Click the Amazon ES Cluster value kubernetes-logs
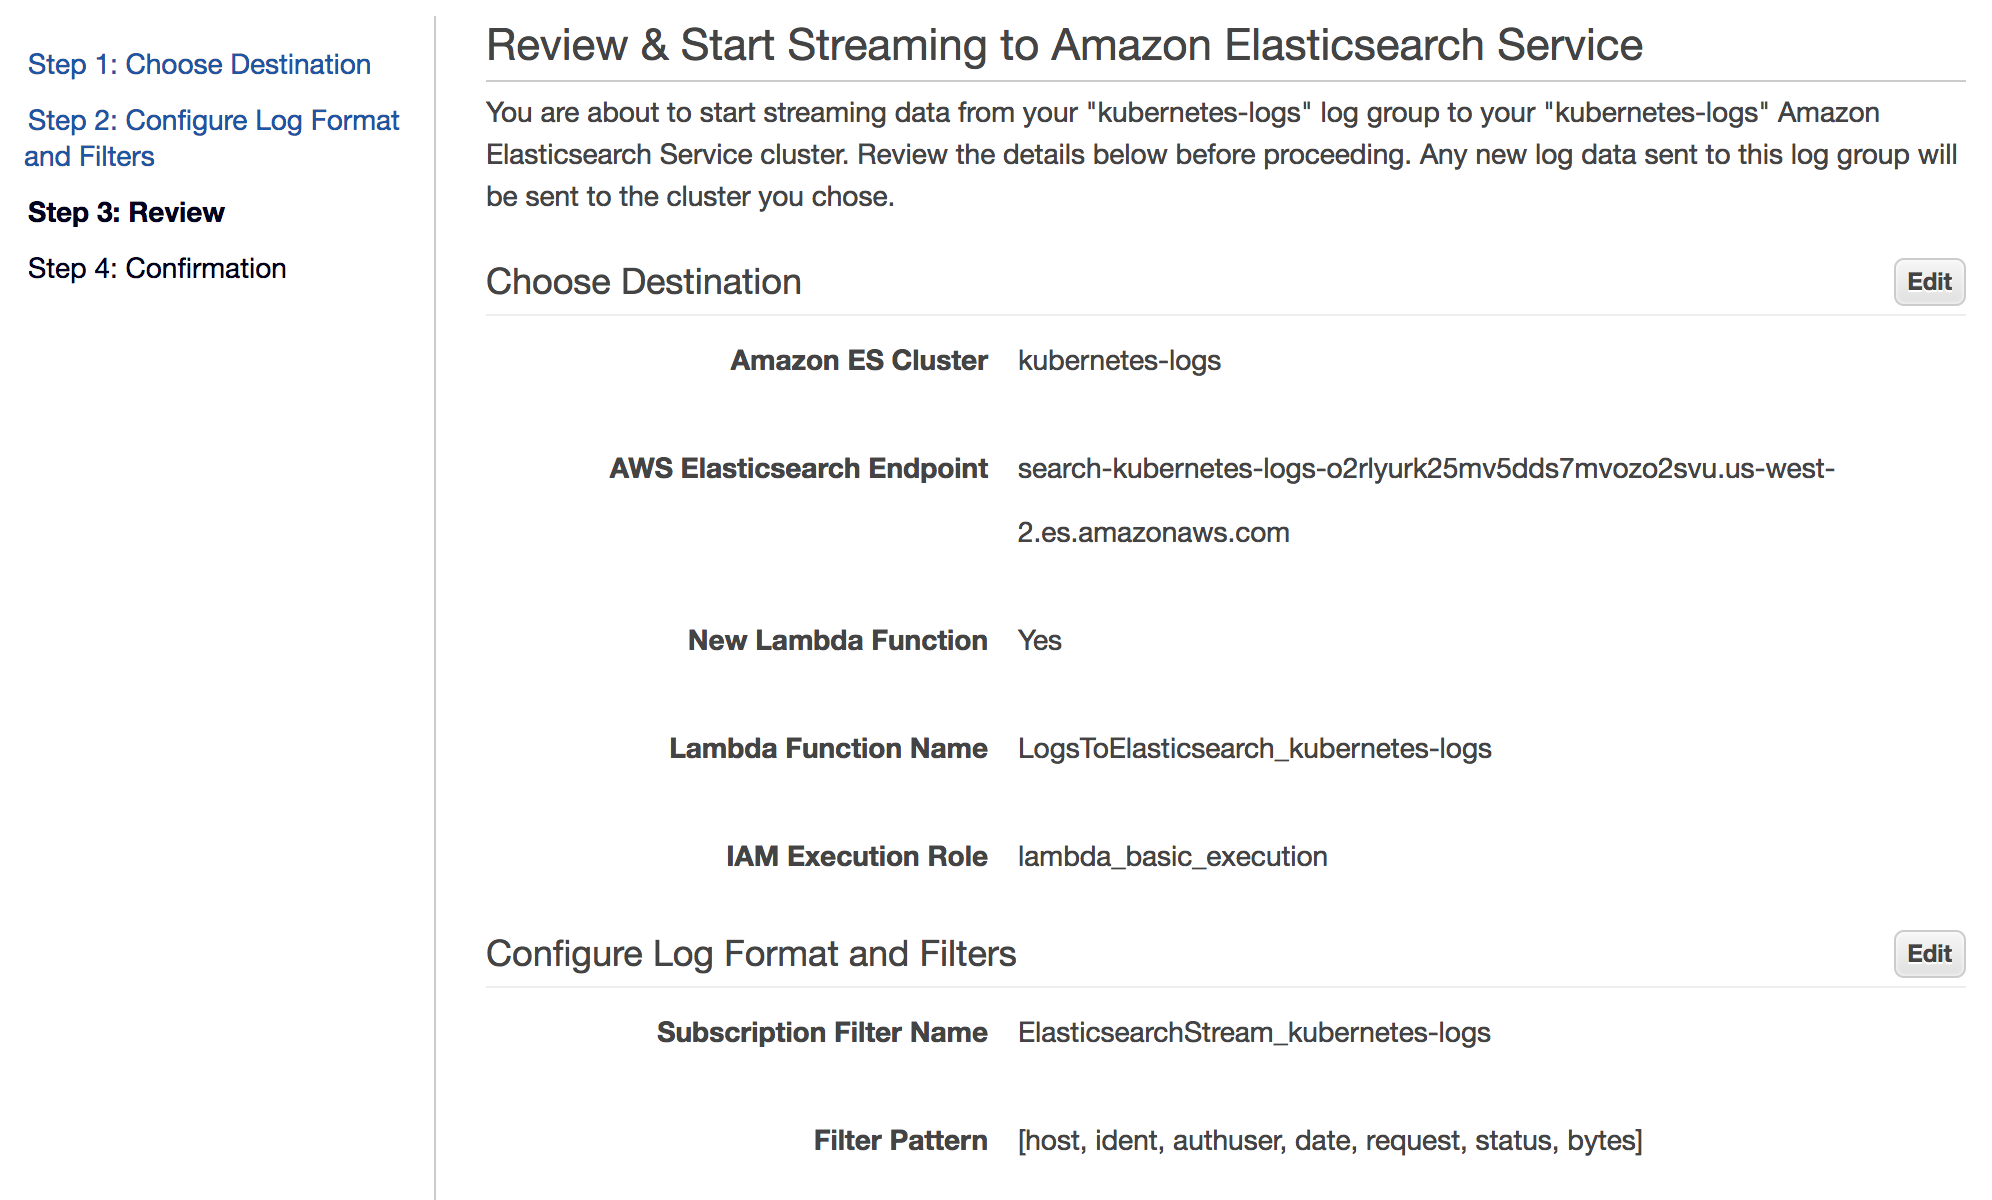Image resolution: width=1992 pixels, height=1200 pixels. click(x=1119, y=360)
